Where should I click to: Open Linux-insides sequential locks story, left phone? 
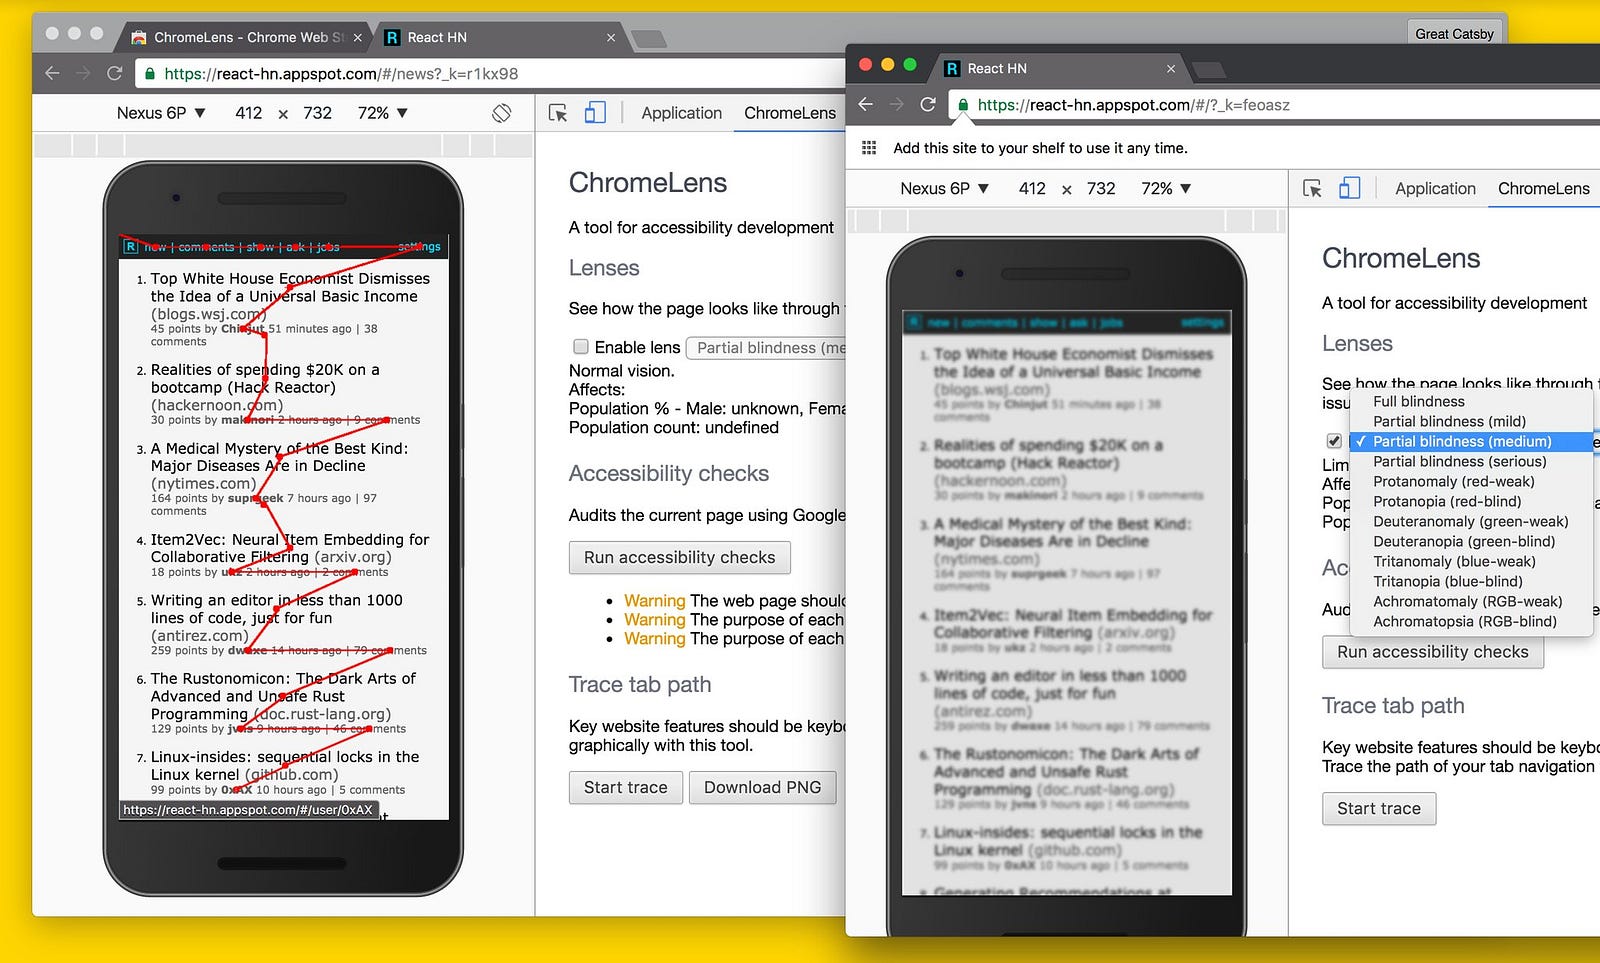(x=285, y=765)
